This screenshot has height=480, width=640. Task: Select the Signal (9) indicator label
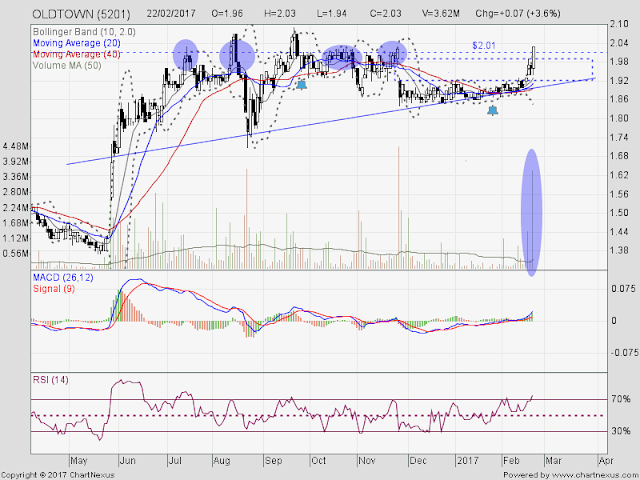(x=54, y=289)
